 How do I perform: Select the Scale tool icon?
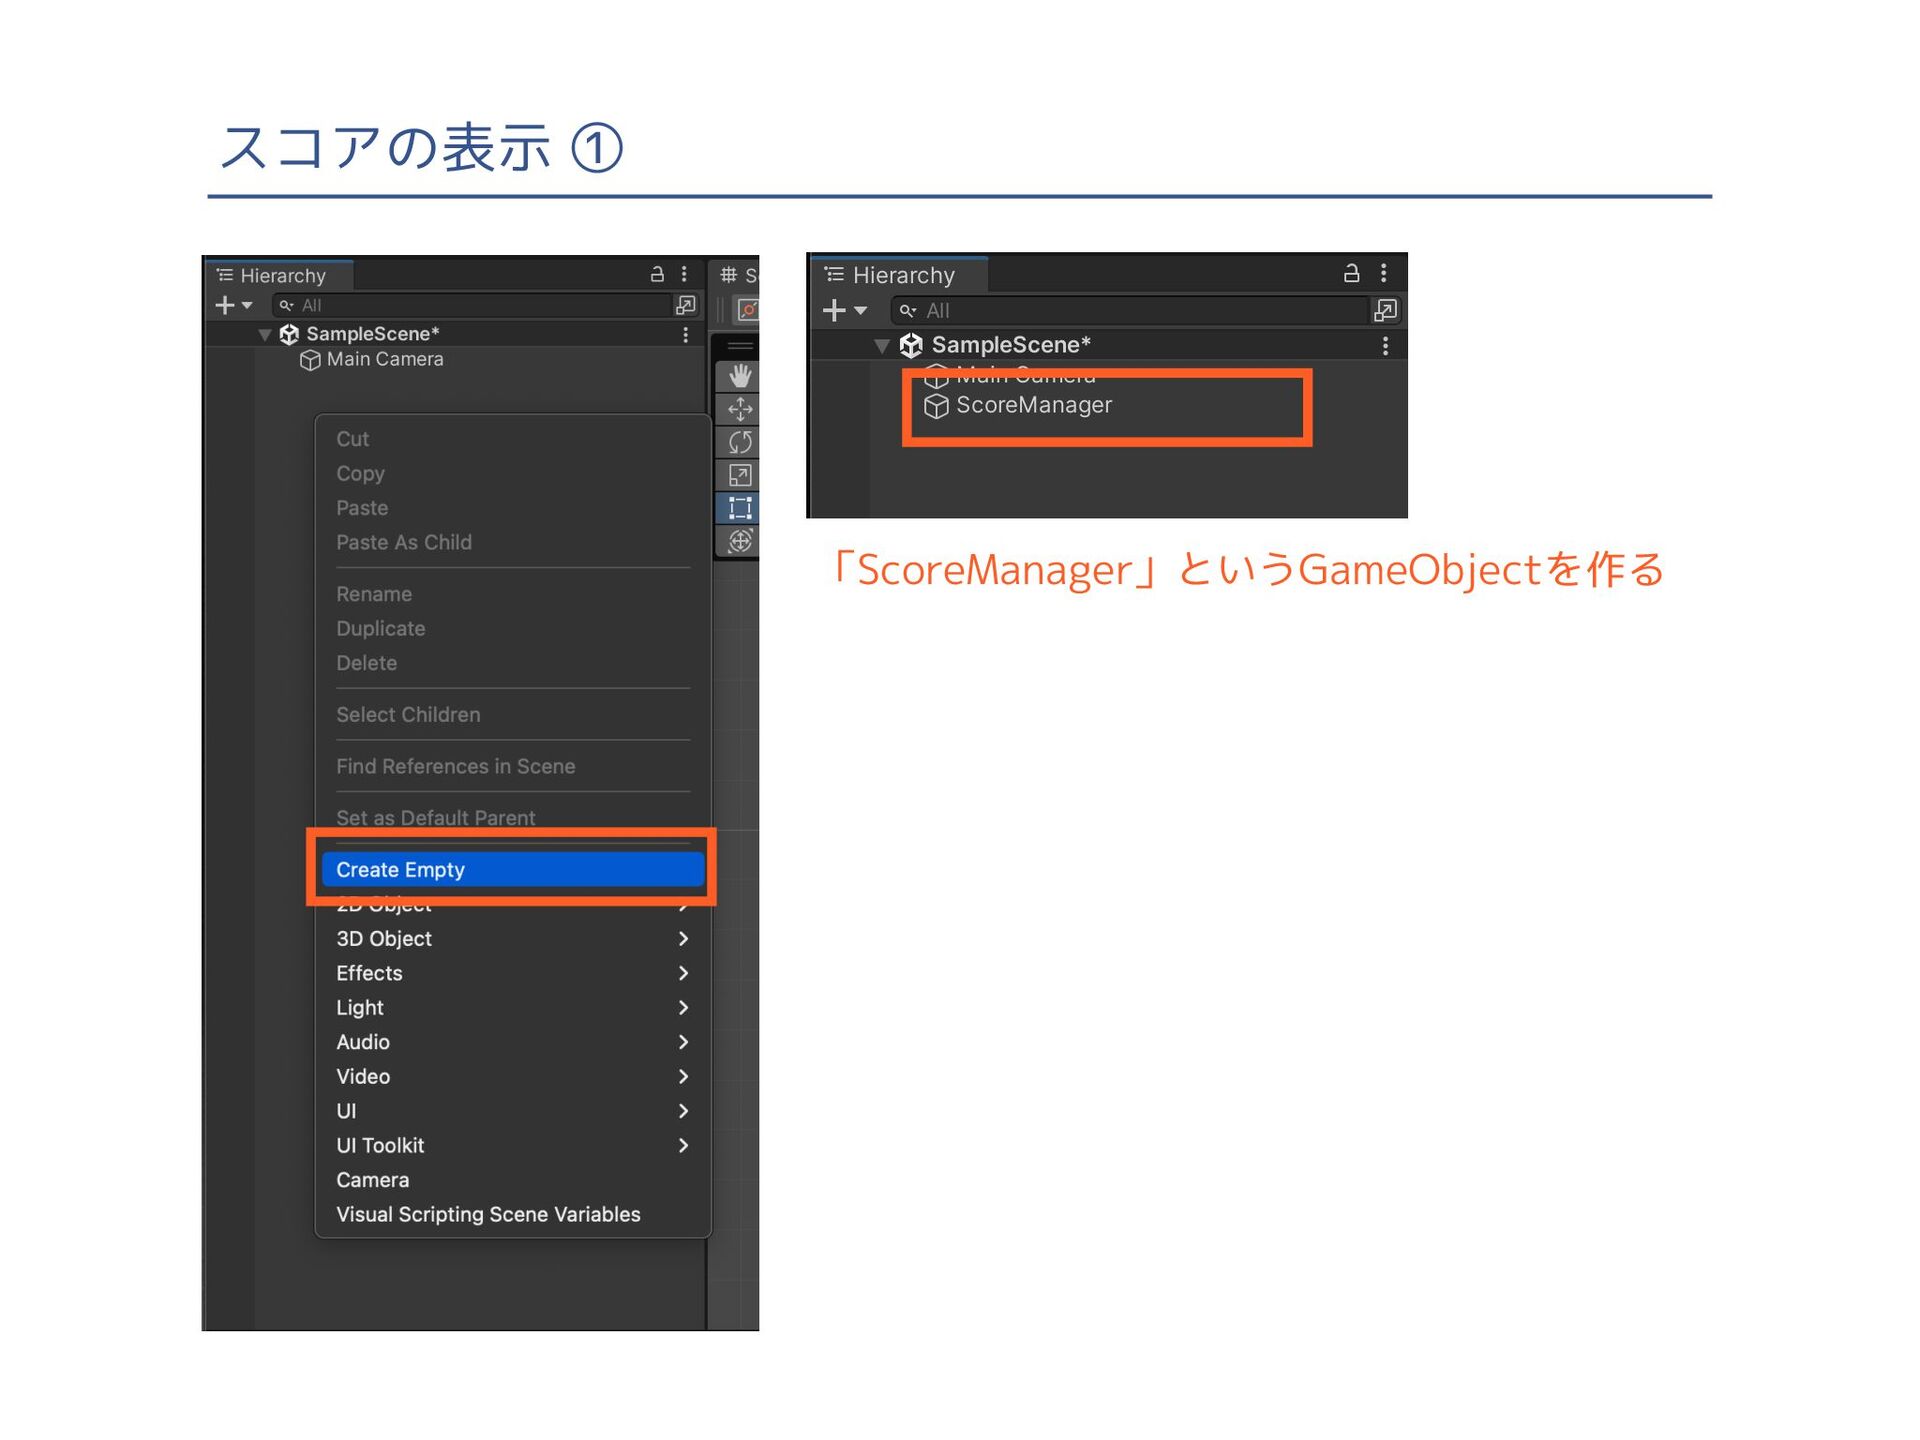740,475
